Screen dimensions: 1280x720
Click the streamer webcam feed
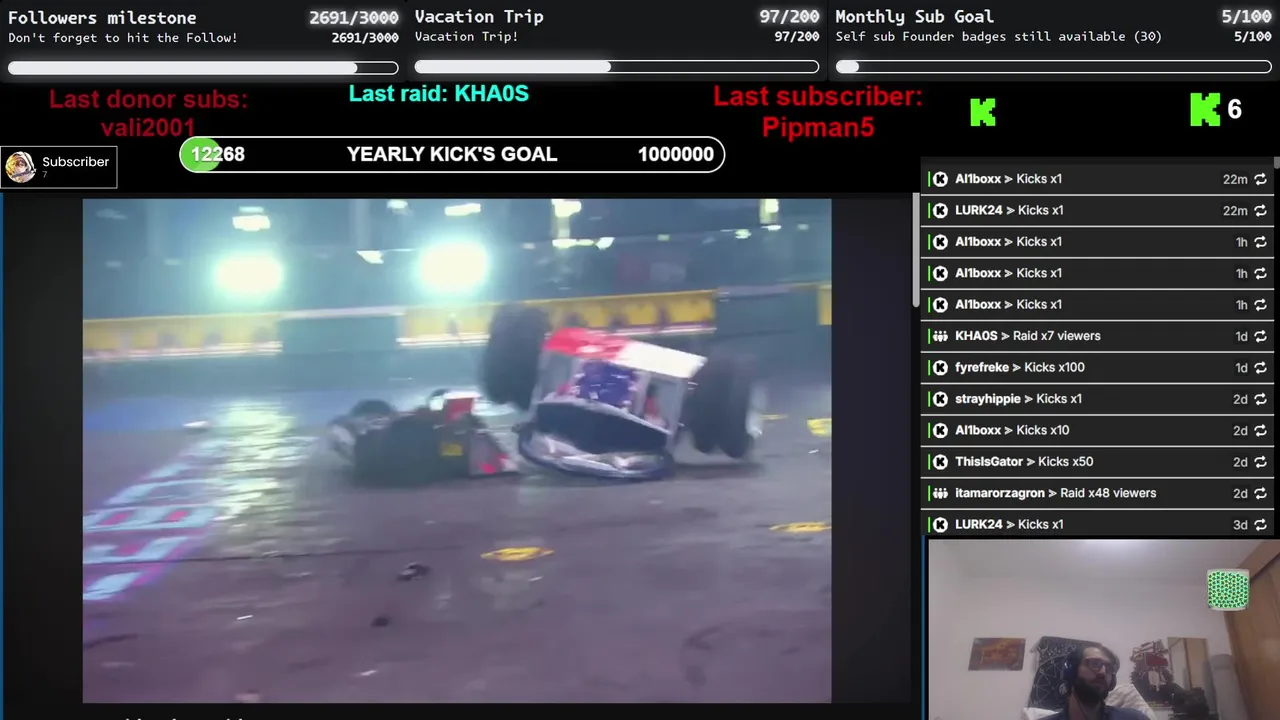[x=1104, y=630]
